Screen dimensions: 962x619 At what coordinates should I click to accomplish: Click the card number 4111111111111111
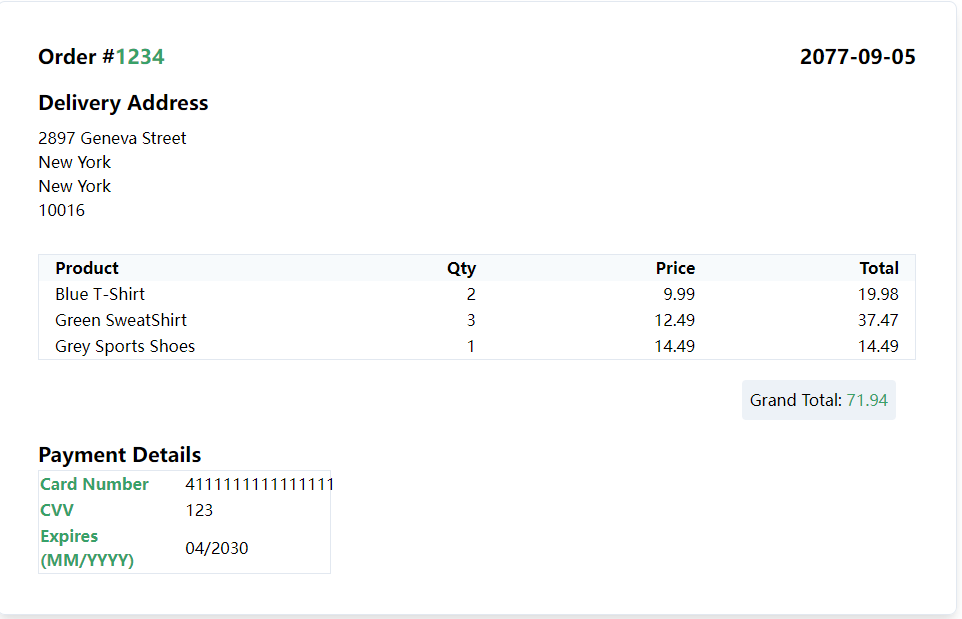coord(260,484)
